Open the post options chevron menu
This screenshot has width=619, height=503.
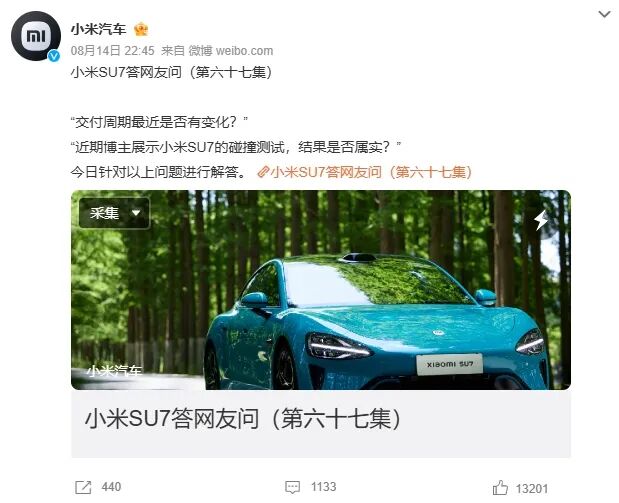pos(604,15)
